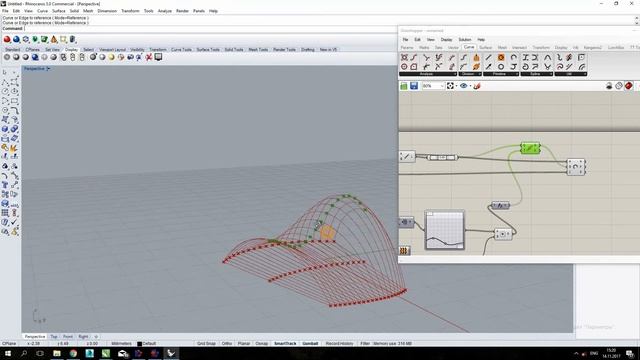Click the red X display toolbar icon

click(149, 57)
